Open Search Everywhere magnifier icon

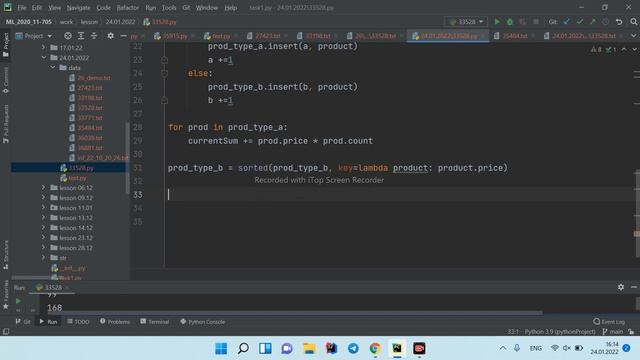[x=633, y=22]
